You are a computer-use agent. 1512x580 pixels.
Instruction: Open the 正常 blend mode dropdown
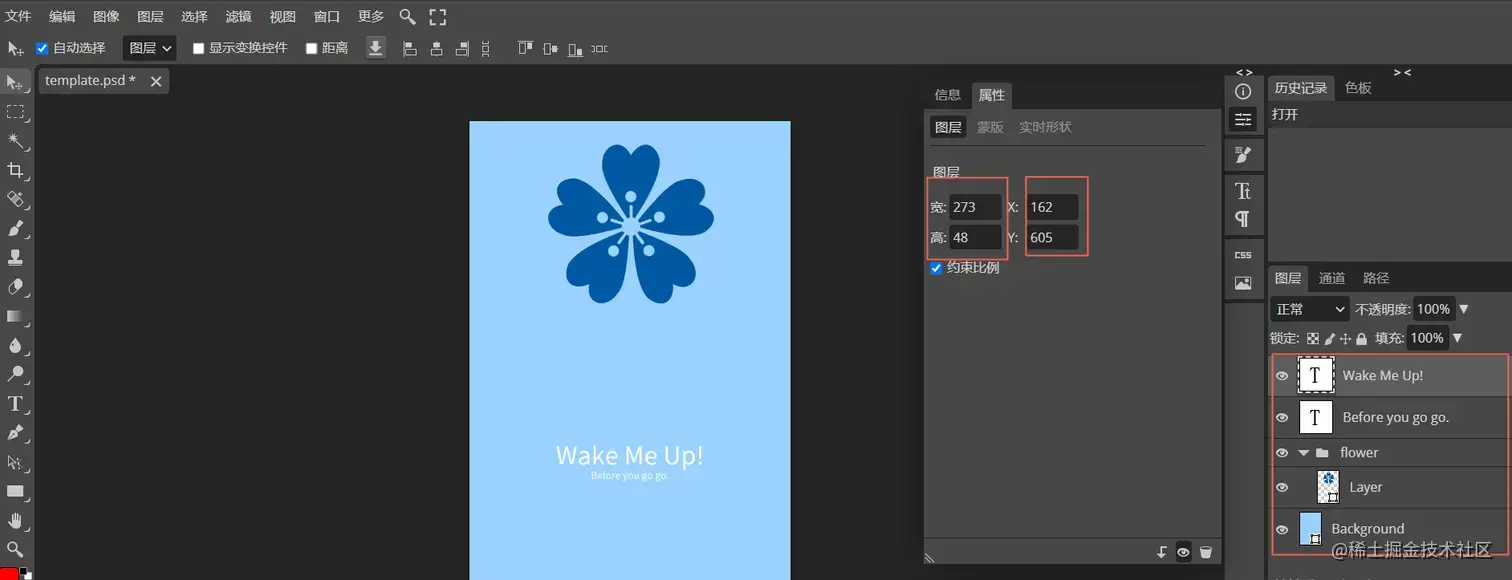[1309, 309]
